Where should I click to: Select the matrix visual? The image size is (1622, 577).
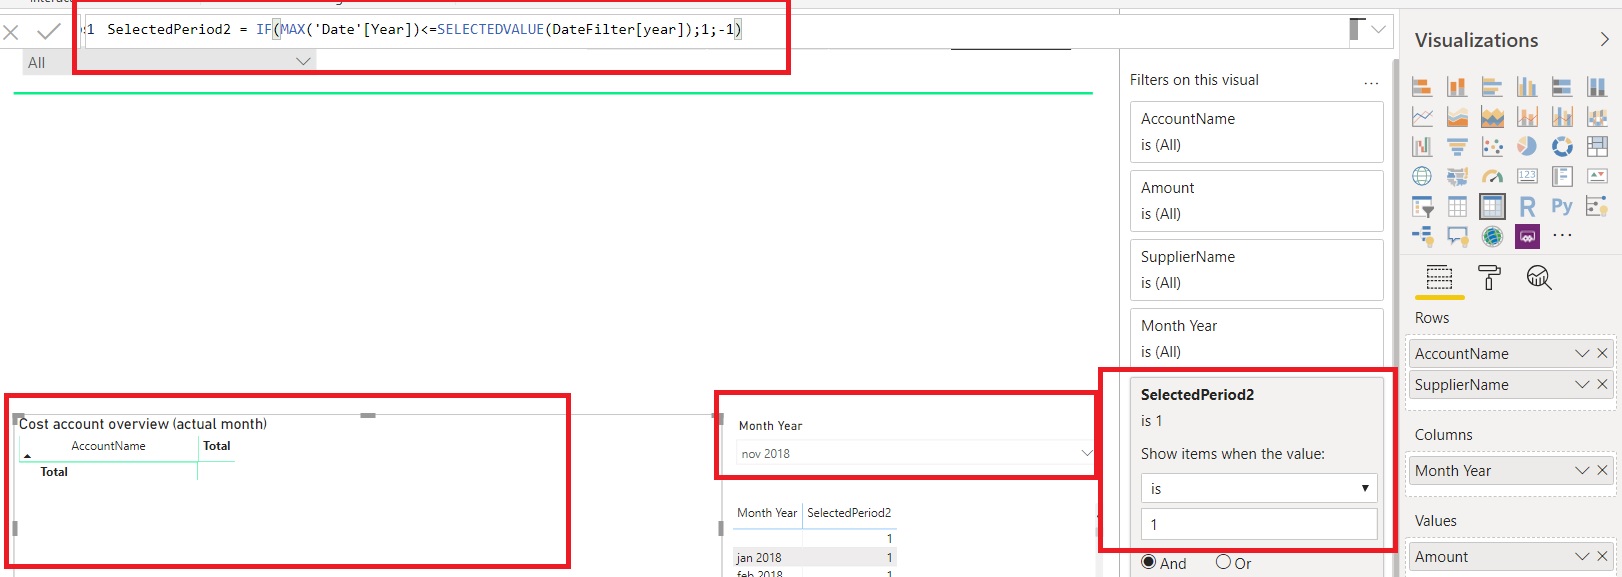[1492, 207]
